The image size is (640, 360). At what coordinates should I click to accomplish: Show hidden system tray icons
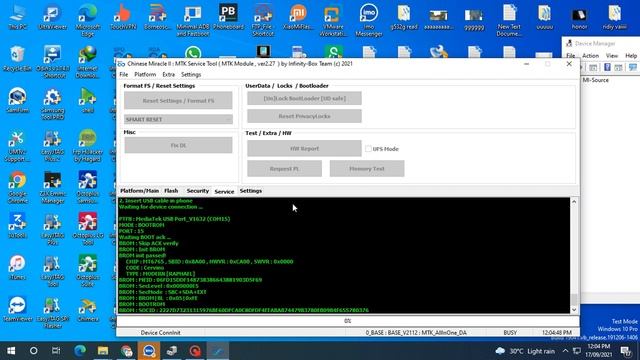565,351
